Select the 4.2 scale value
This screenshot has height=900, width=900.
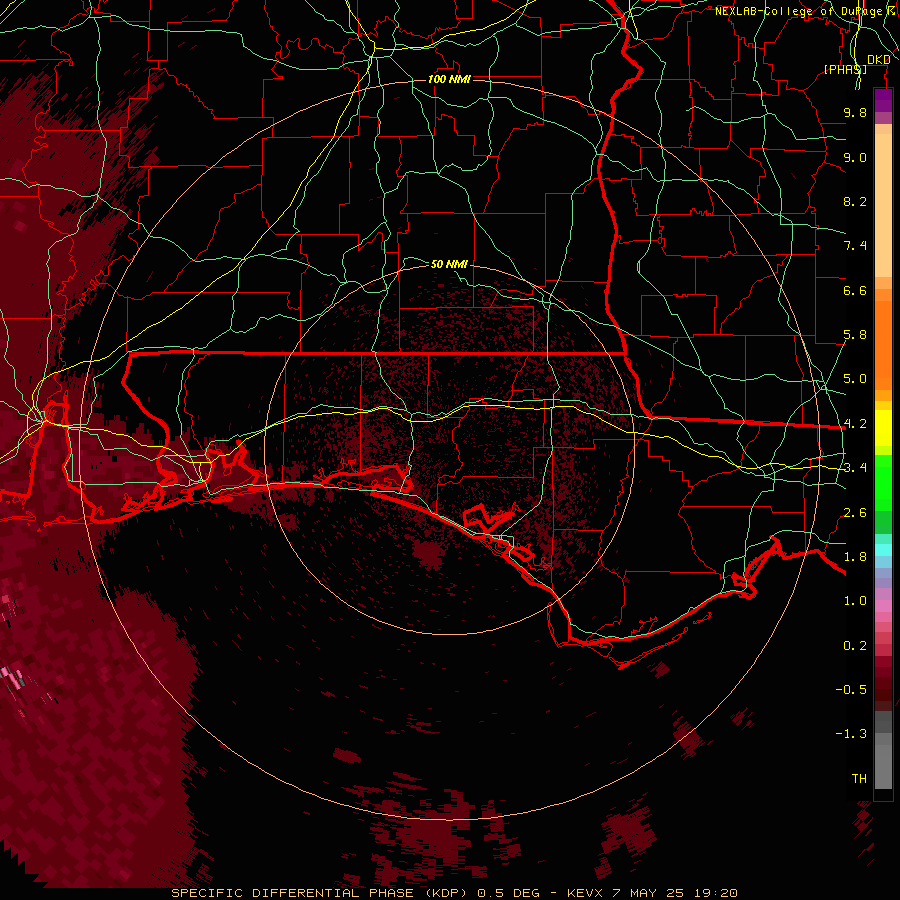[855, 424]
